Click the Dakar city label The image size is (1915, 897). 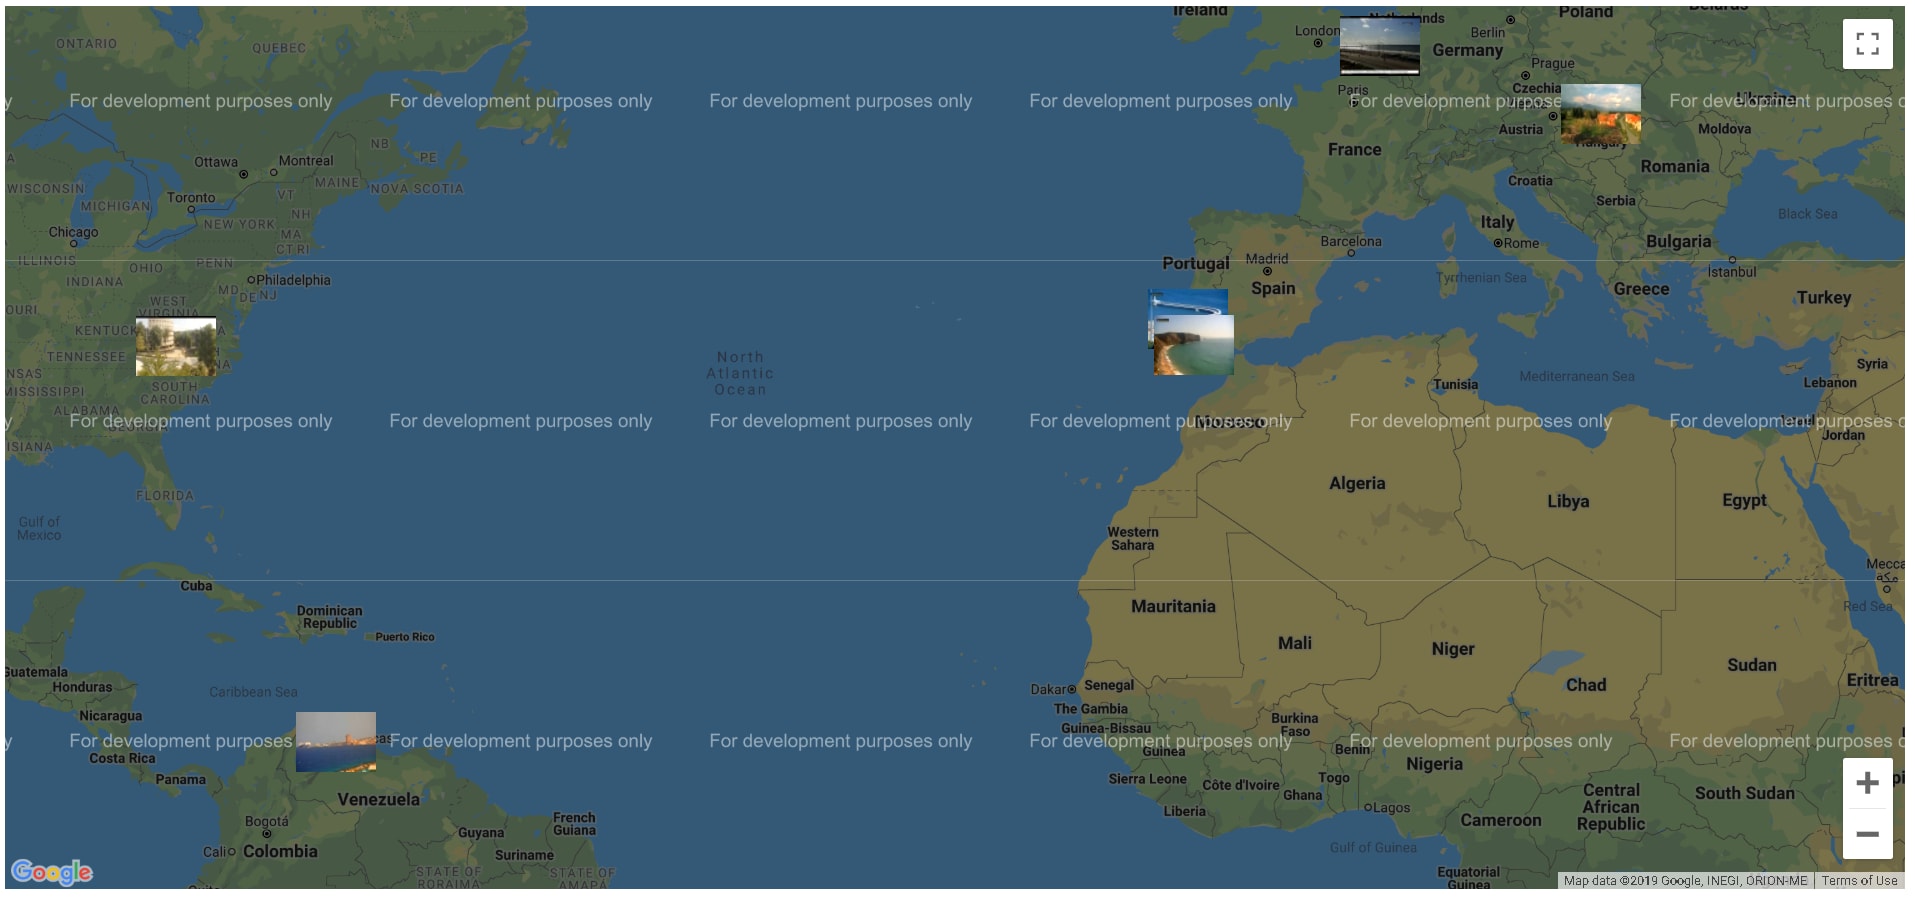(1048, 690)
